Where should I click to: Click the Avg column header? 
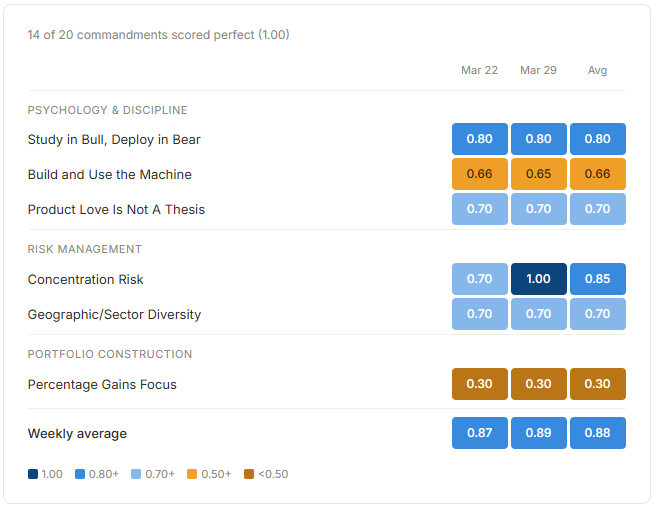pos(597,70)
